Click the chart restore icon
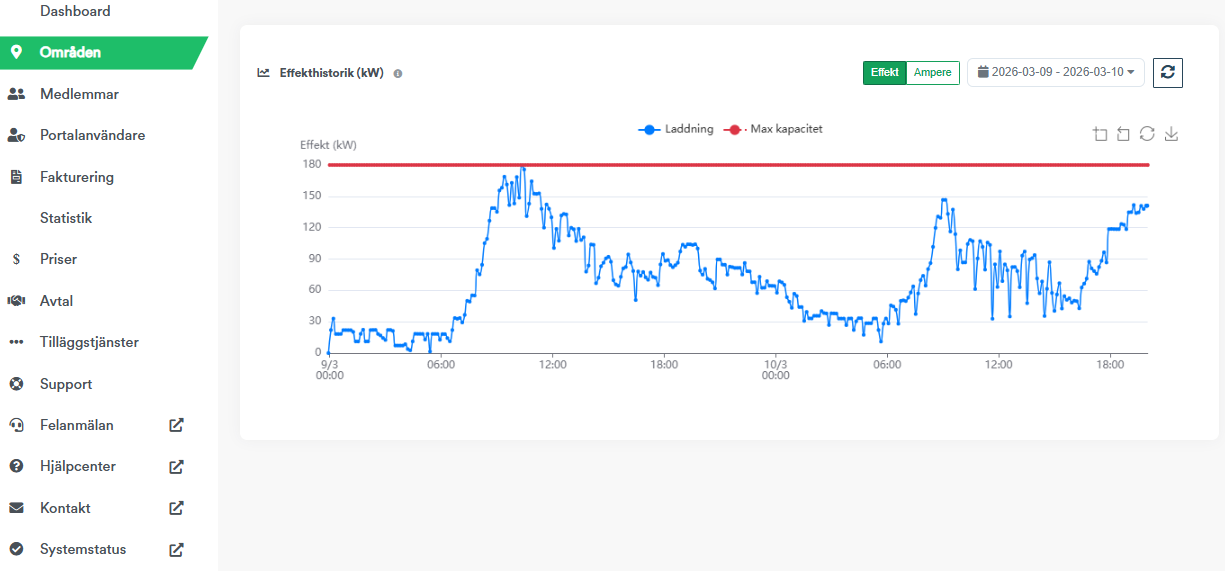Screen dimensions: 1225x571 (1147, 134)
